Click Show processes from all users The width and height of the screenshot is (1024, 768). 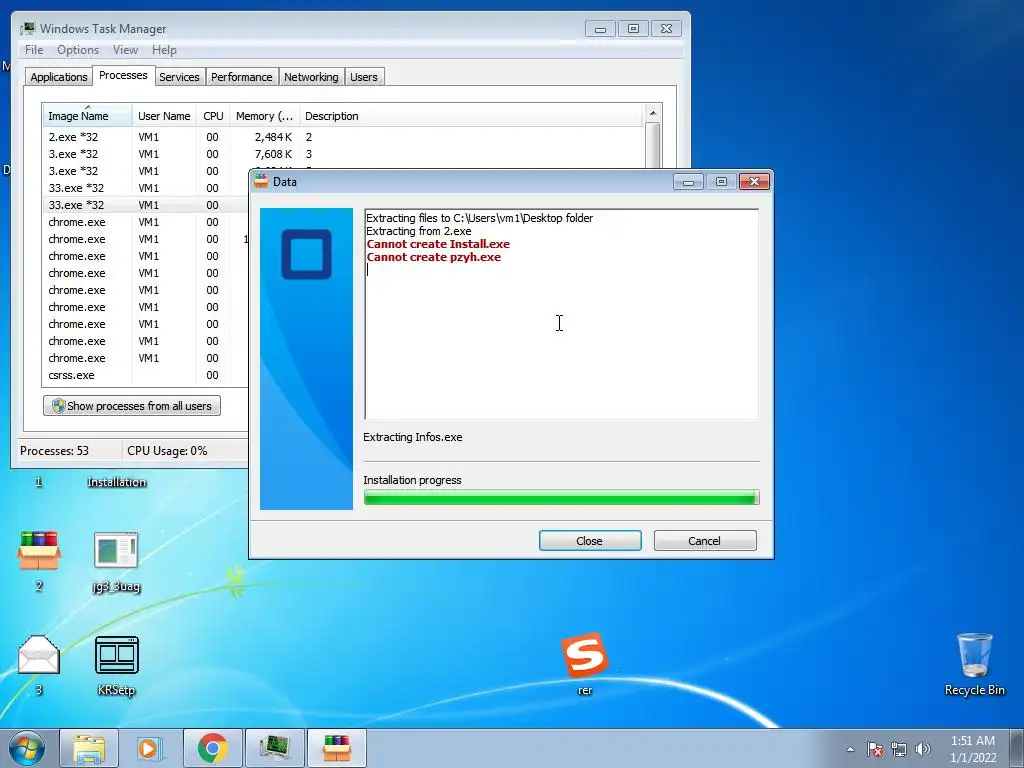pos(132,406)
